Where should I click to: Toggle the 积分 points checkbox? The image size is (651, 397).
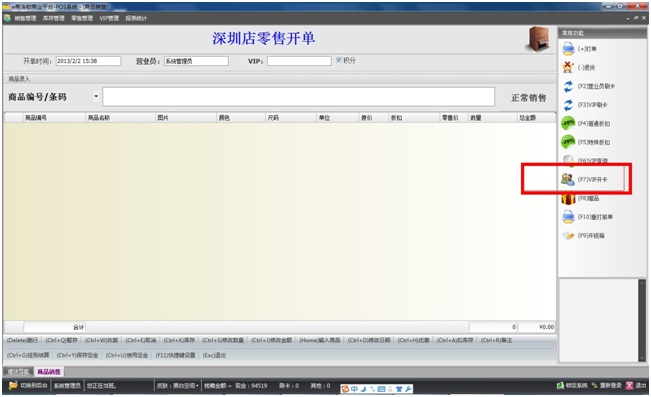tap(339, 60)
